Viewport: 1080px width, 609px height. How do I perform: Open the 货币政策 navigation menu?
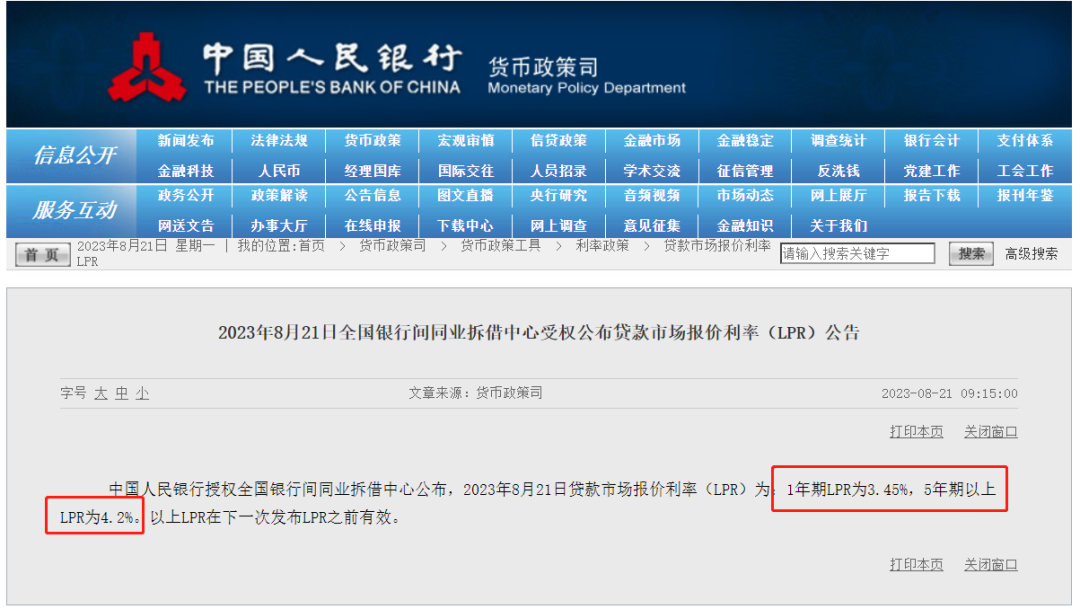click(372, 141)
